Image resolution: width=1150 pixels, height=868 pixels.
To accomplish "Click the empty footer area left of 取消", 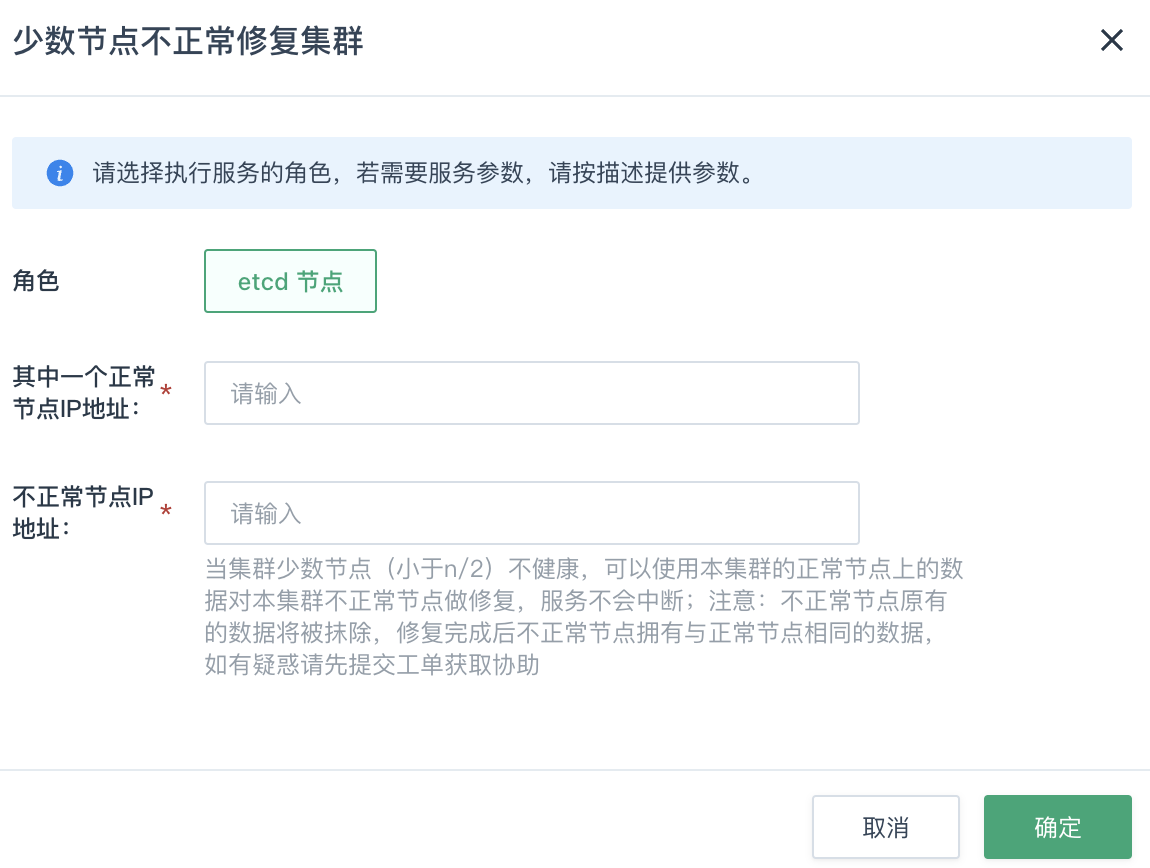I will point(400,827).
